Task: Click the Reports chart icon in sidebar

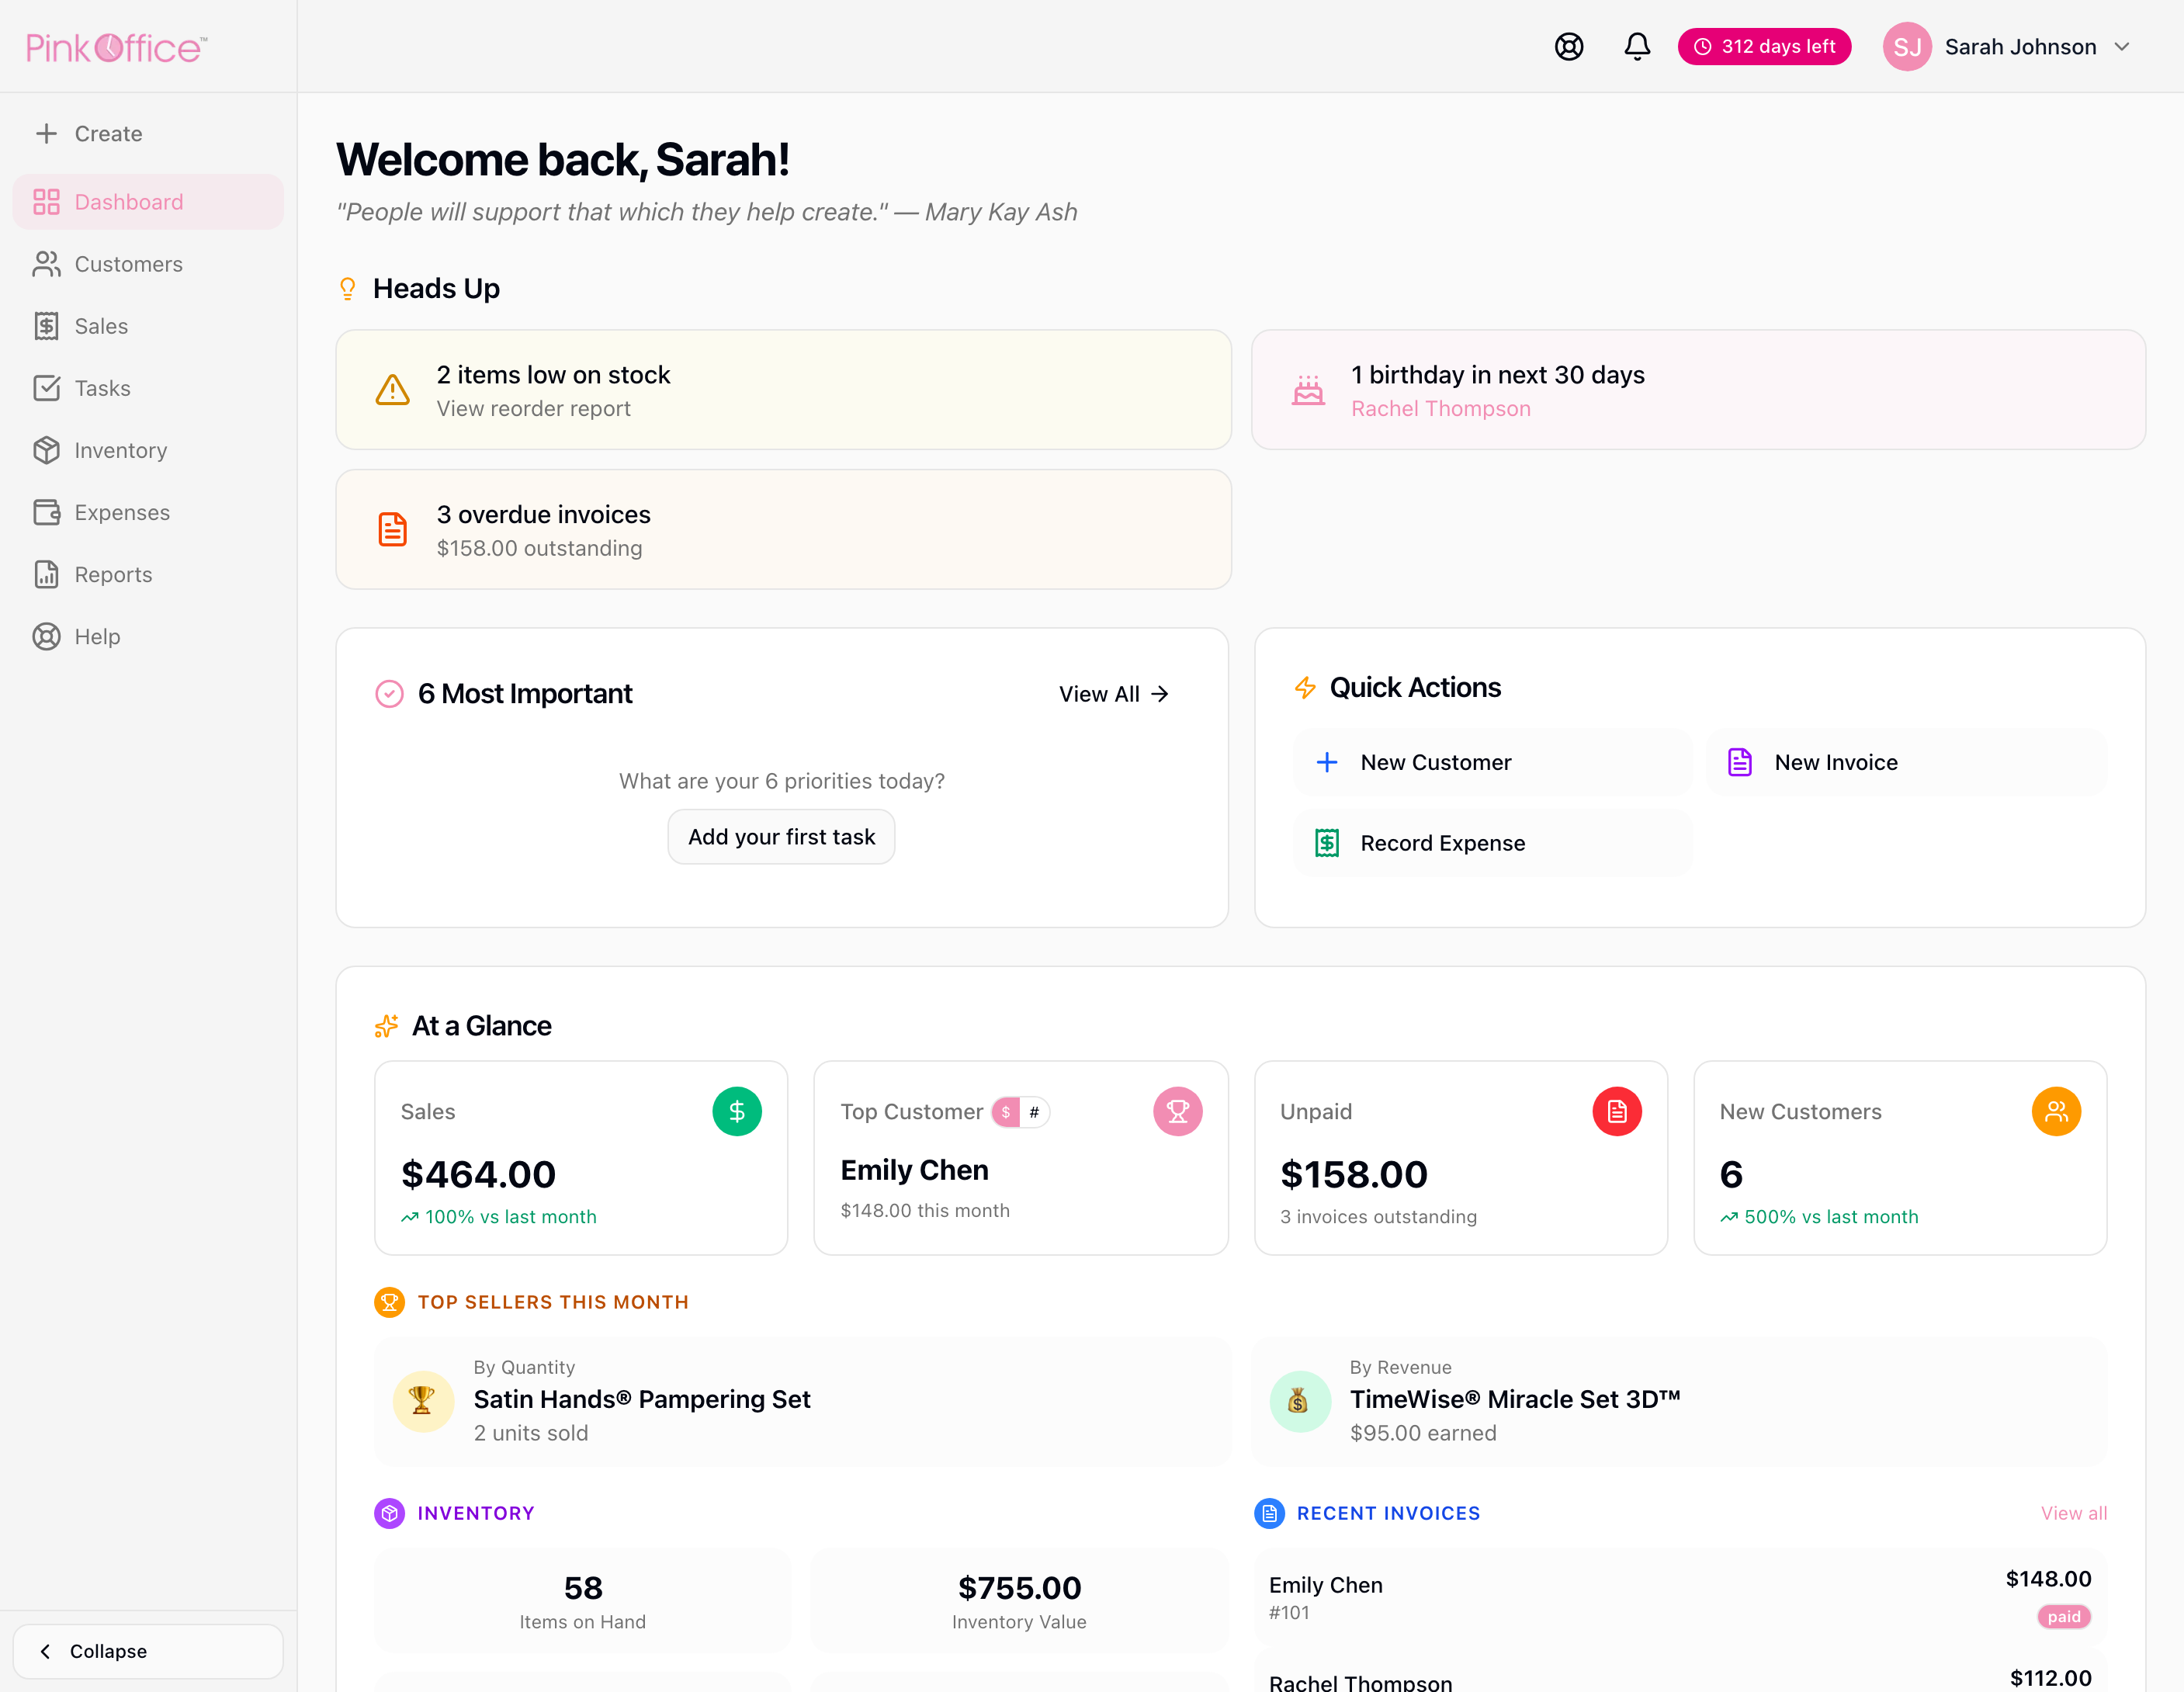Action: point(46,574)
